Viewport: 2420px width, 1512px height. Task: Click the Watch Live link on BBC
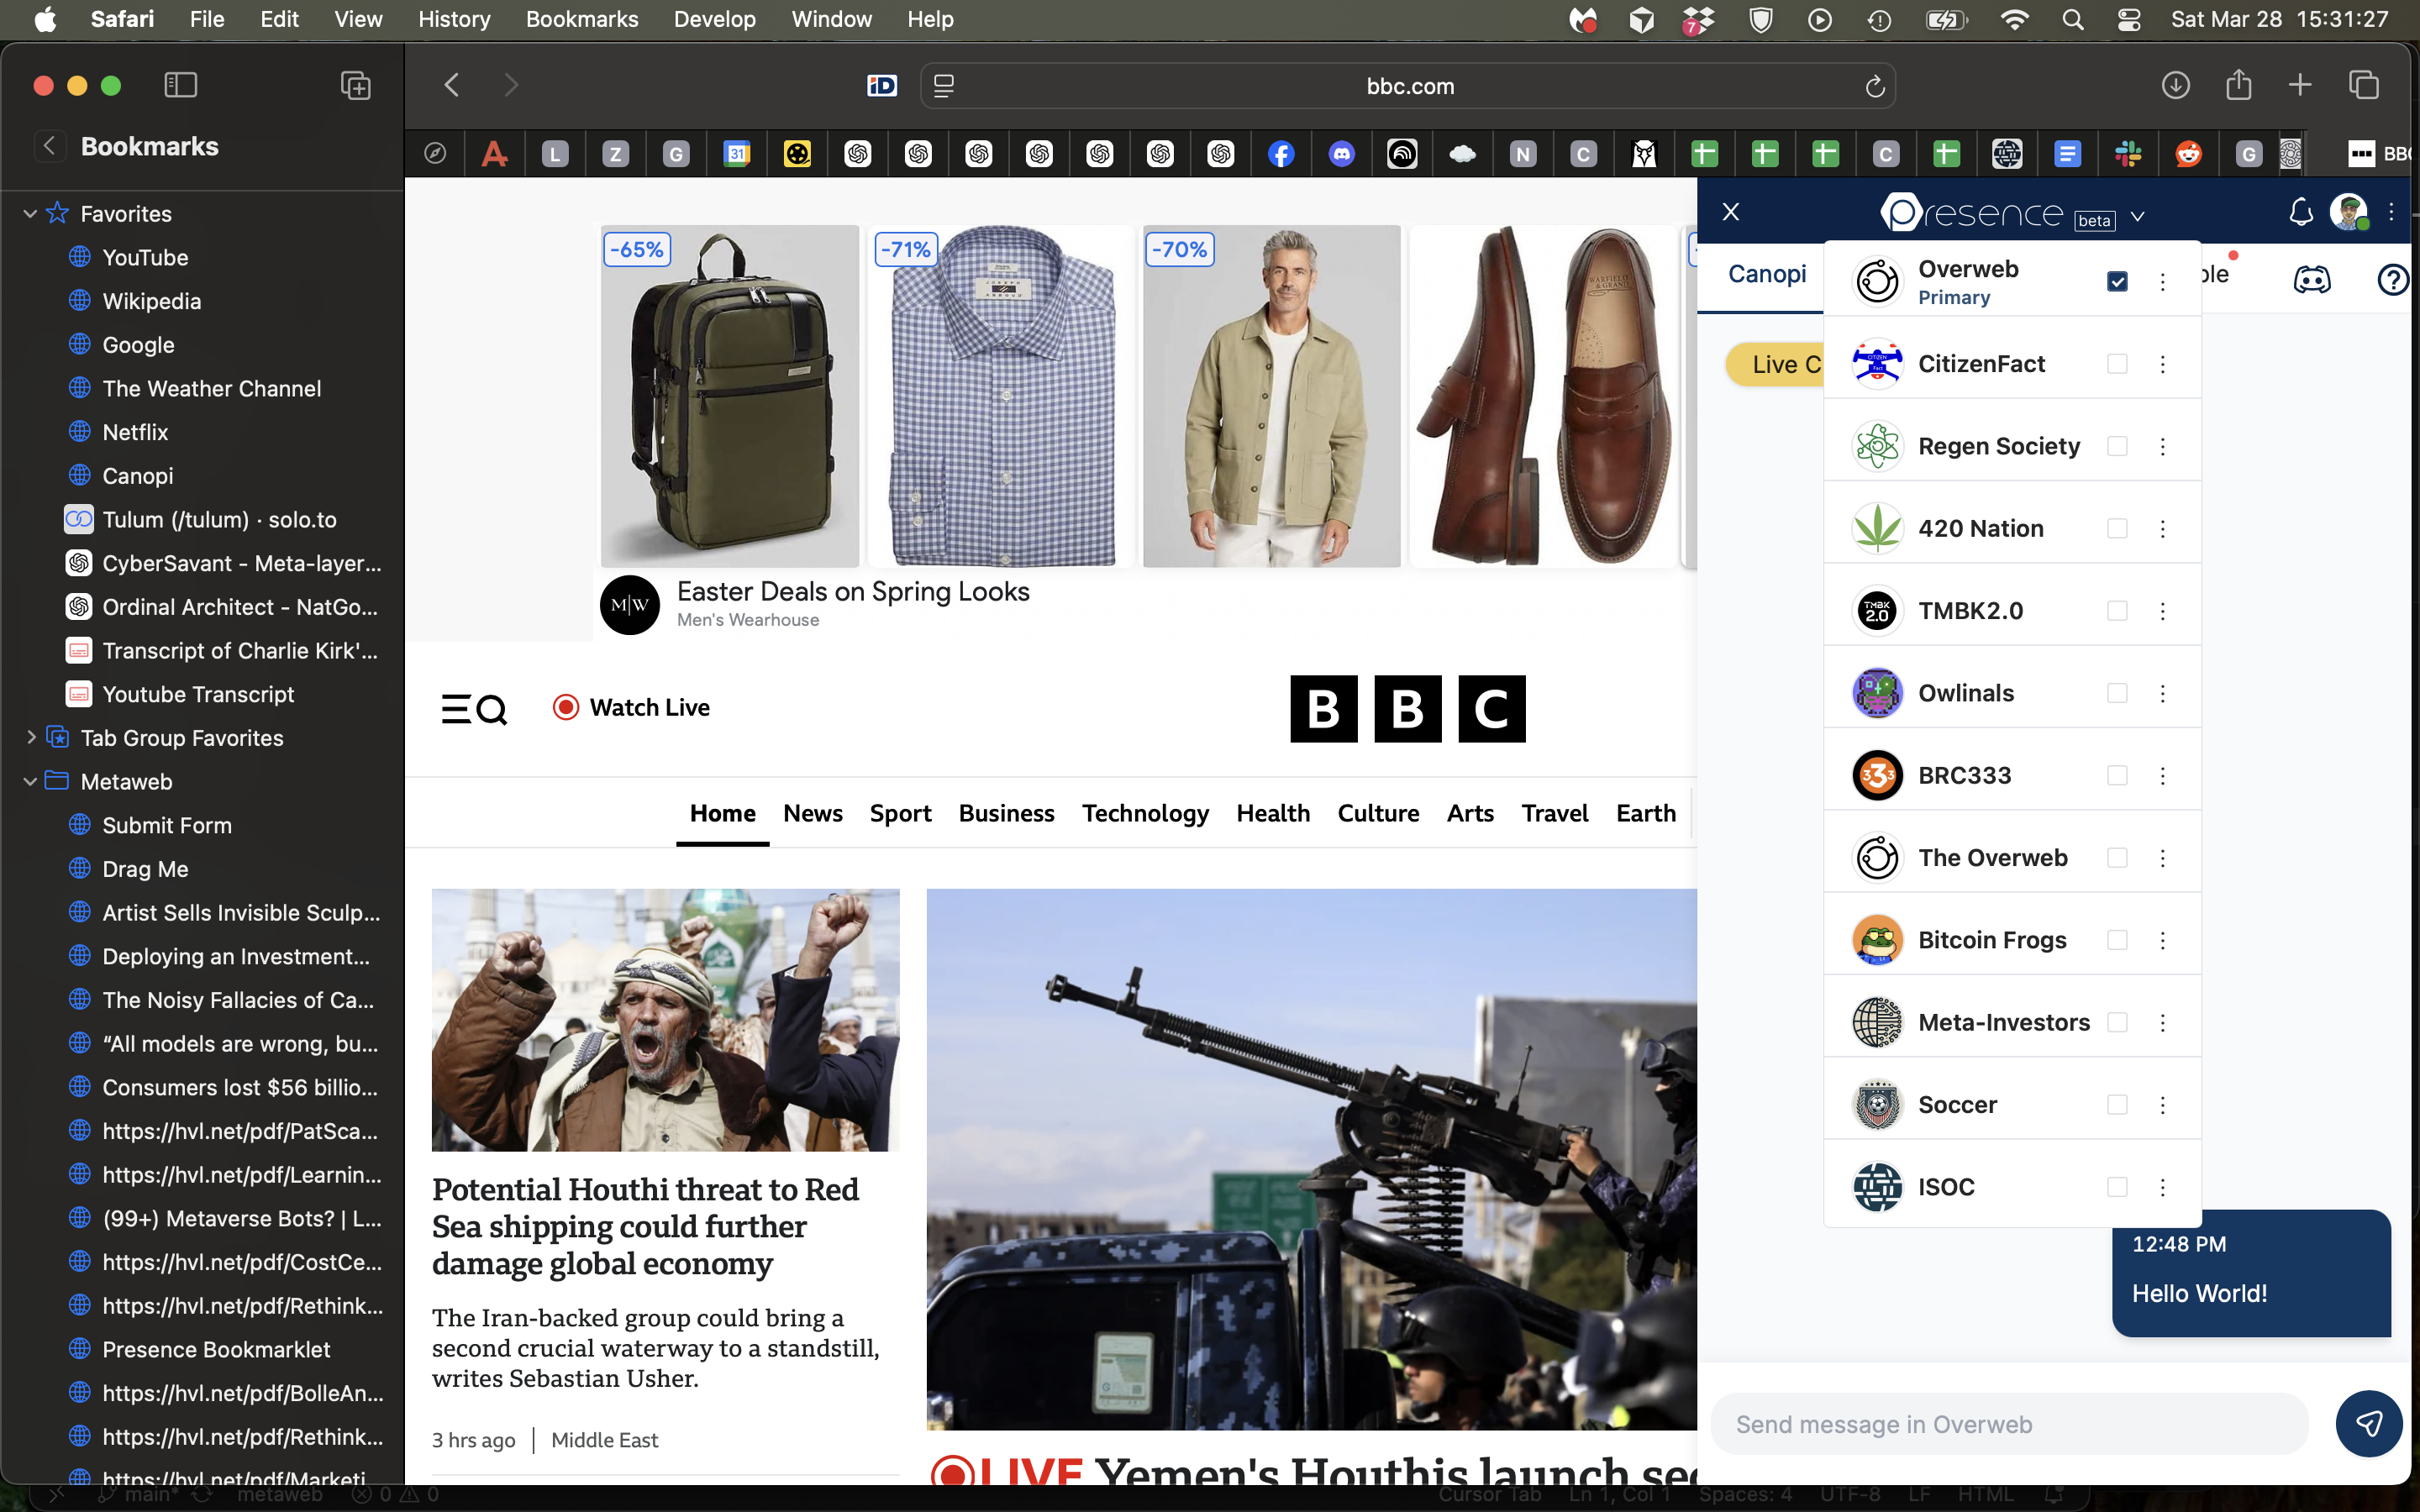648,707
